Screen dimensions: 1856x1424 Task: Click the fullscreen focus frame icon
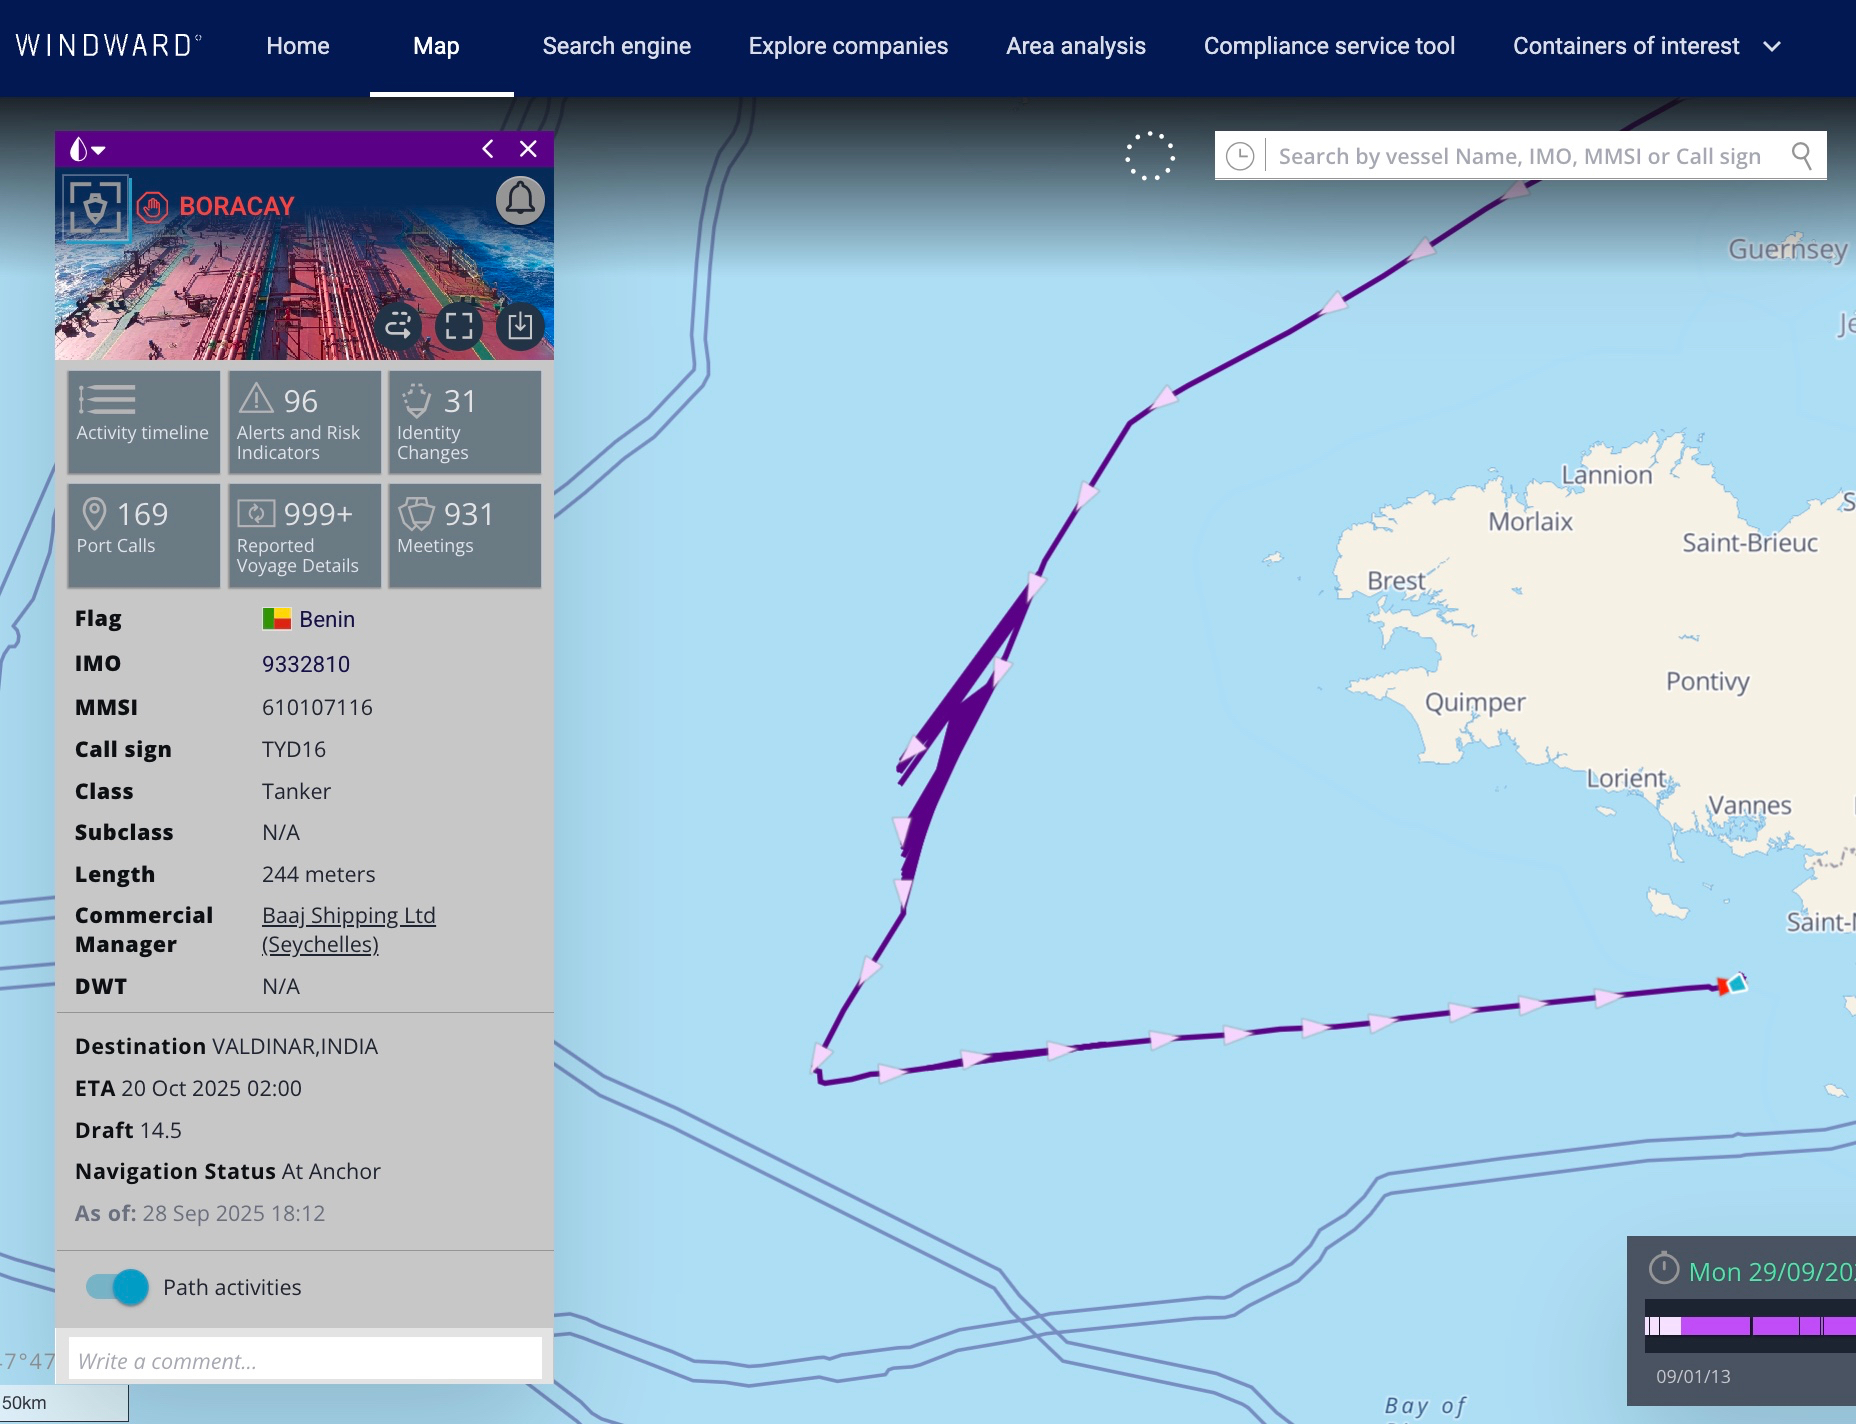pyautogui.click(x=459, y=326)
